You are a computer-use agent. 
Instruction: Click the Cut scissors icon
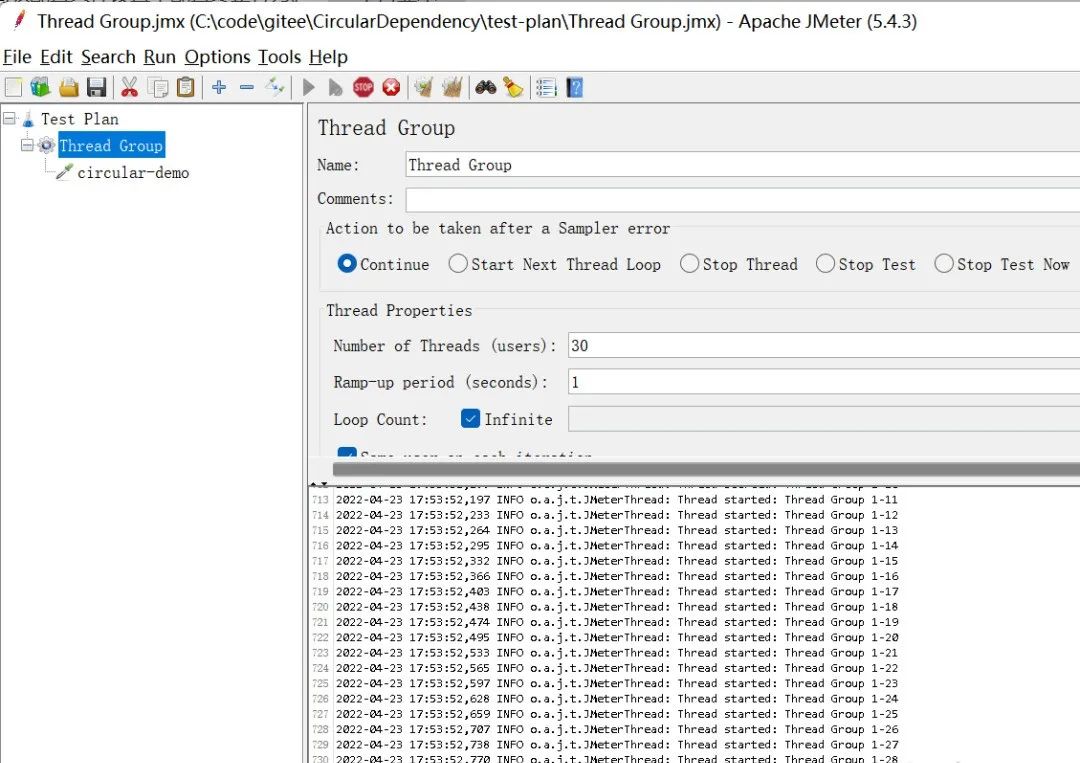(x=129, y=87)
